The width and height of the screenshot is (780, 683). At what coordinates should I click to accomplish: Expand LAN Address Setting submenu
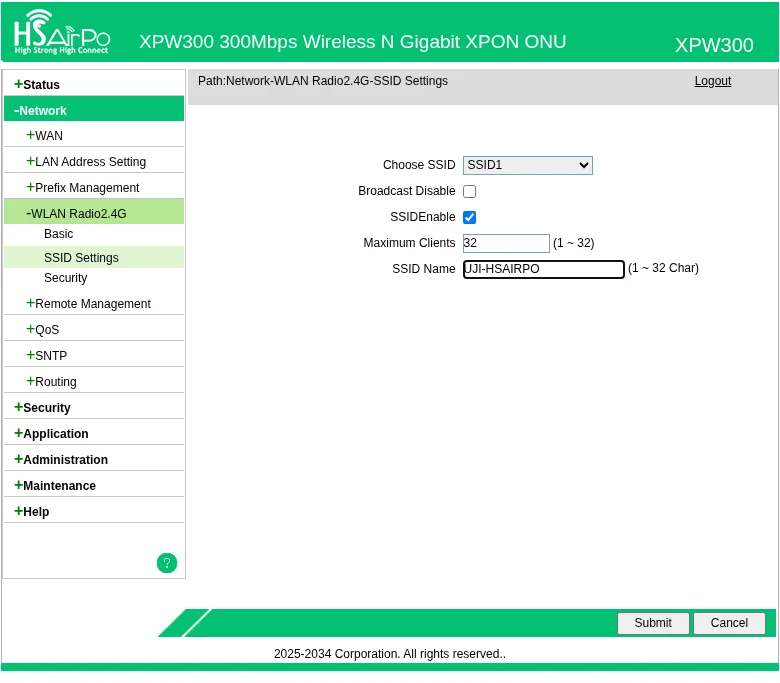pyautogui.click(x=86, y=162)
